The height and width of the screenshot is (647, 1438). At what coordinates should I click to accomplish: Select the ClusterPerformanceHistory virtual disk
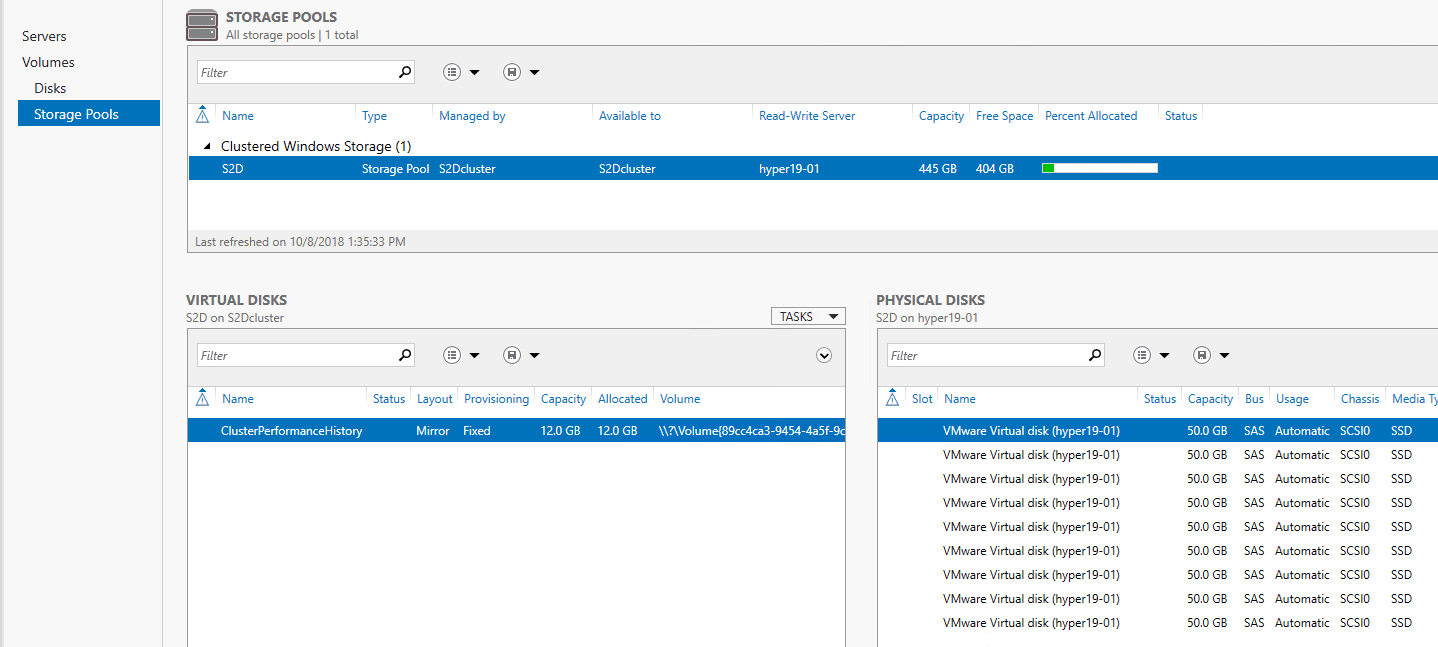[516, 431]
